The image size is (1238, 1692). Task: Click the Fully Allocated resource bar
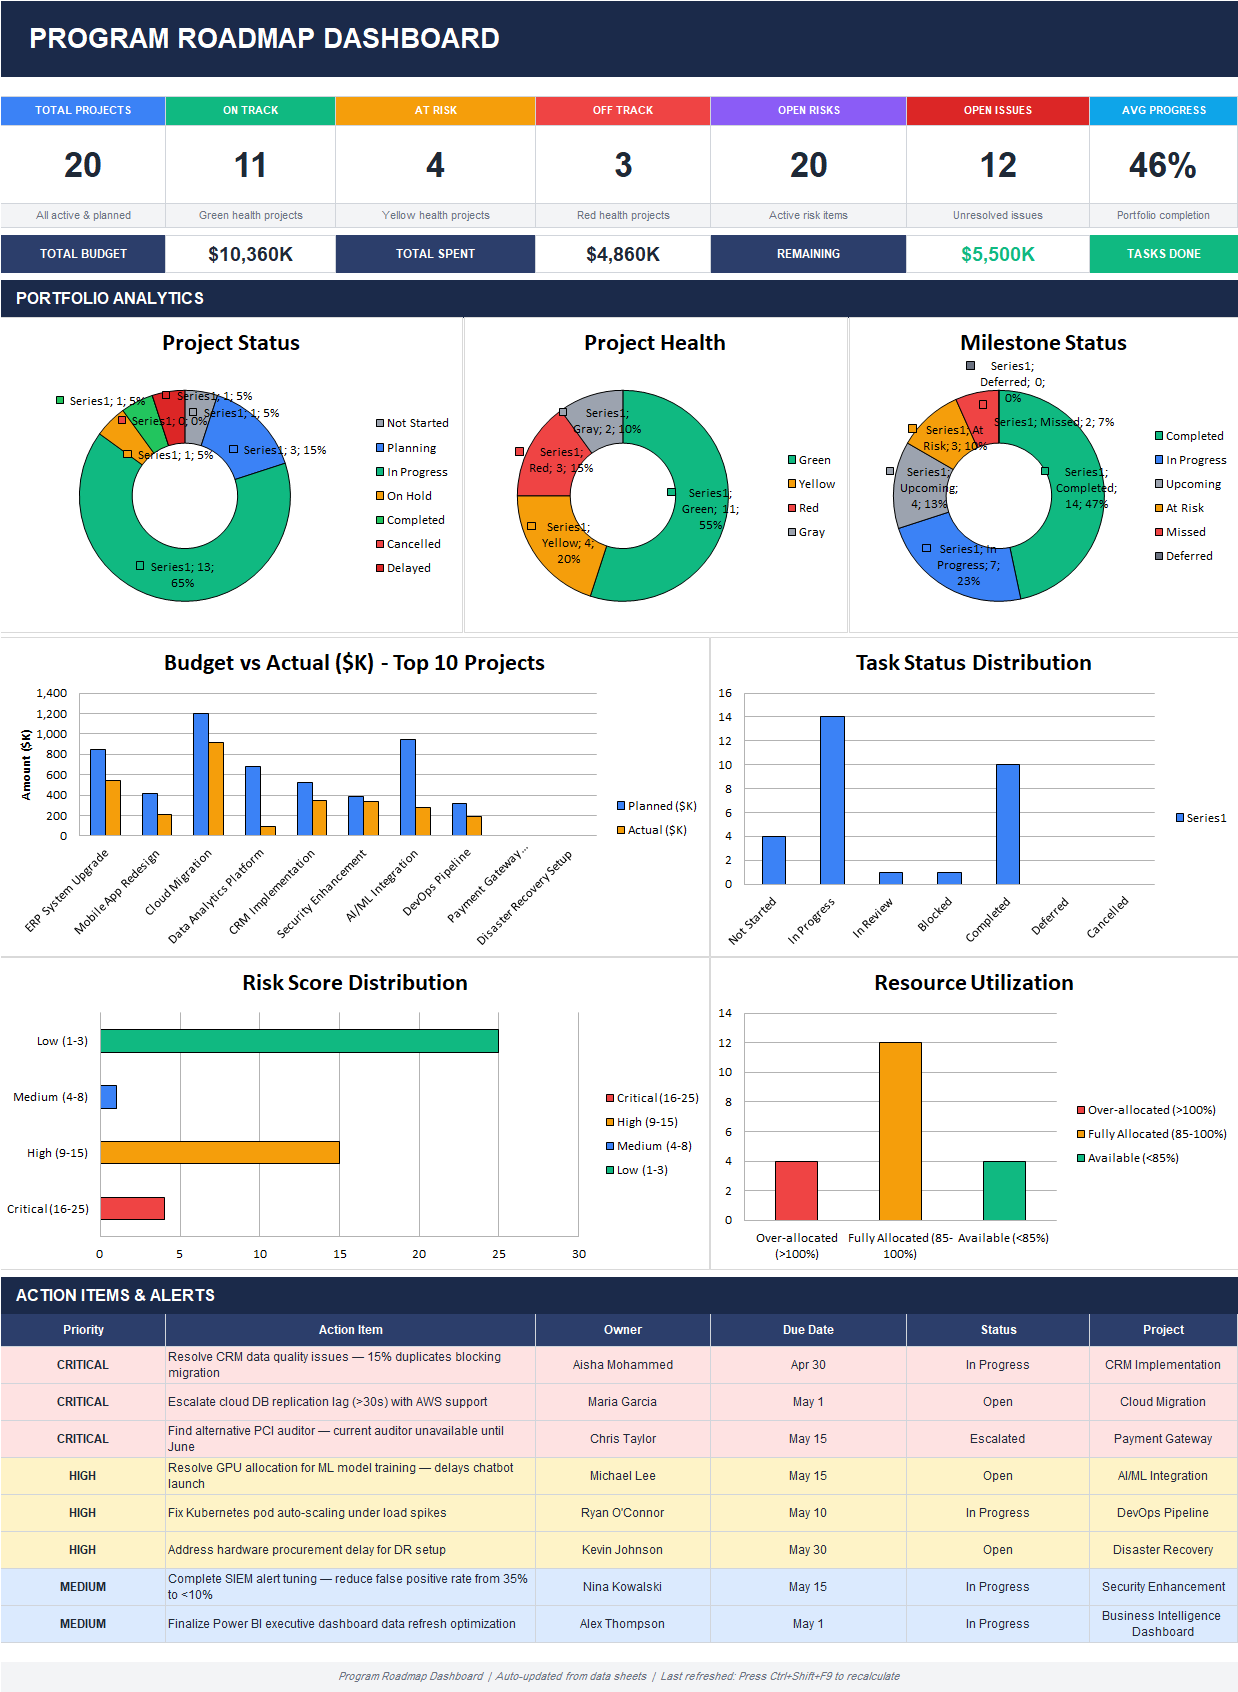(900, 1131)
